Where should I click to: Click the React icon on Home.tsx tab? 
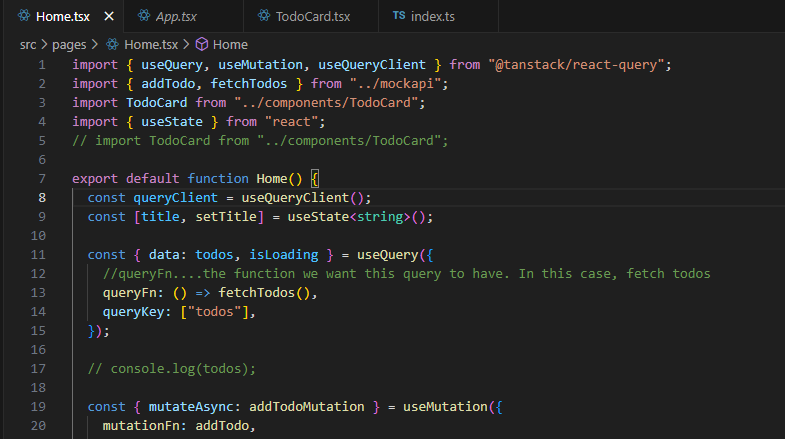pyautogui.click(x=24, y=16)
